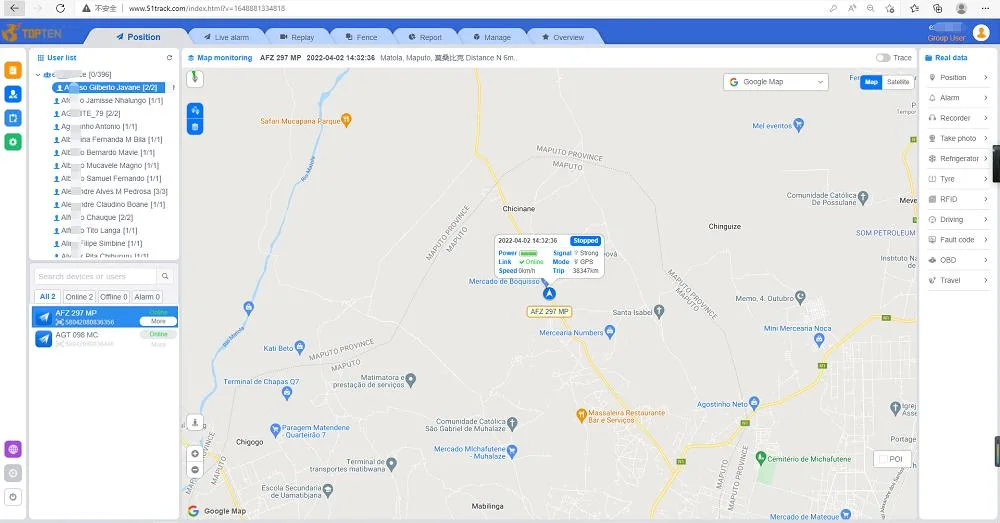Click the power logout icon in sidebar

pyautogui.click(x=13, y=497)
